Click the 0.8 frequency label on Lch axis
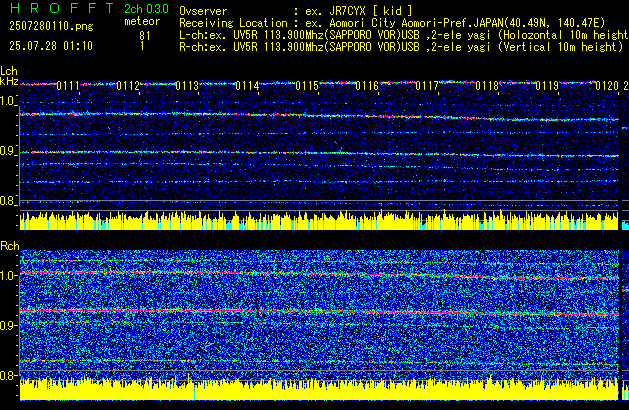This screenshot has height=410, width=629. pyautogui.click(x=8, y=201)
